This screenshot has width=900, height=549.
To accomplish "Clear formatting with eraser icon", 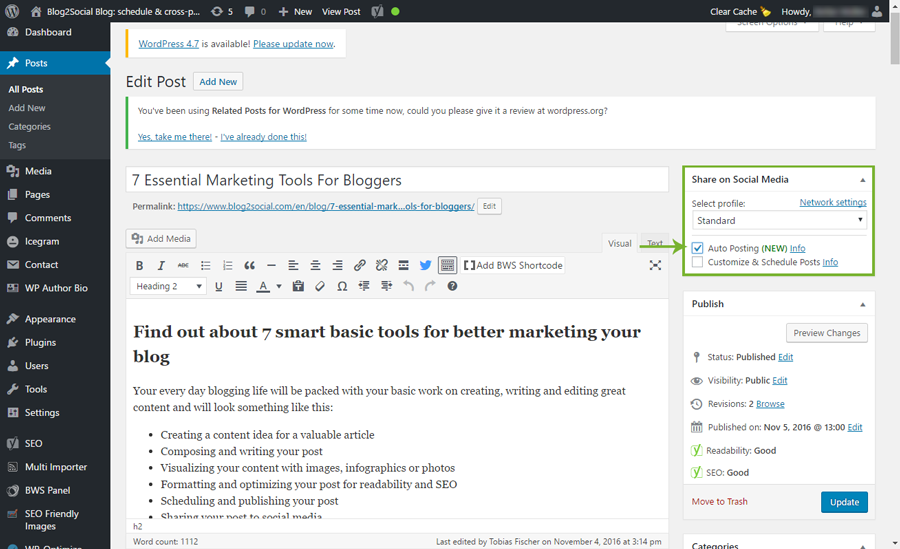I will click(x=320, y=286).
